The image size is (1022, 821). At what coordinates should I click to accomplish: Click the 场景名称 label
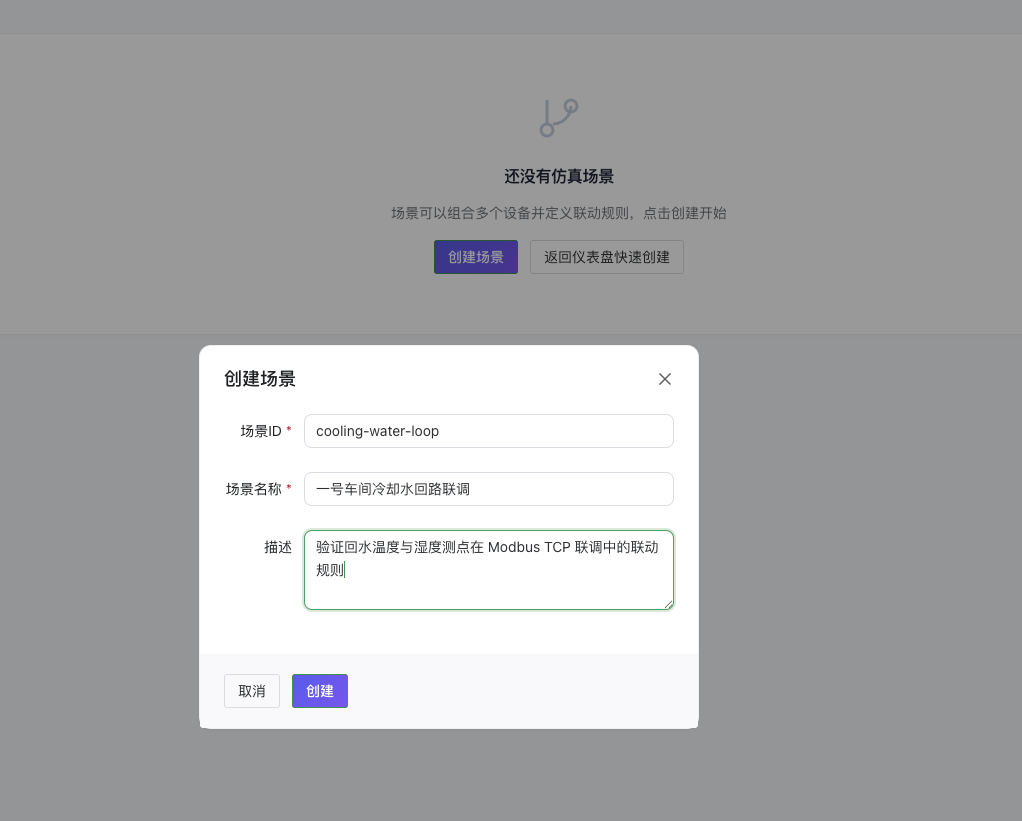254,489
